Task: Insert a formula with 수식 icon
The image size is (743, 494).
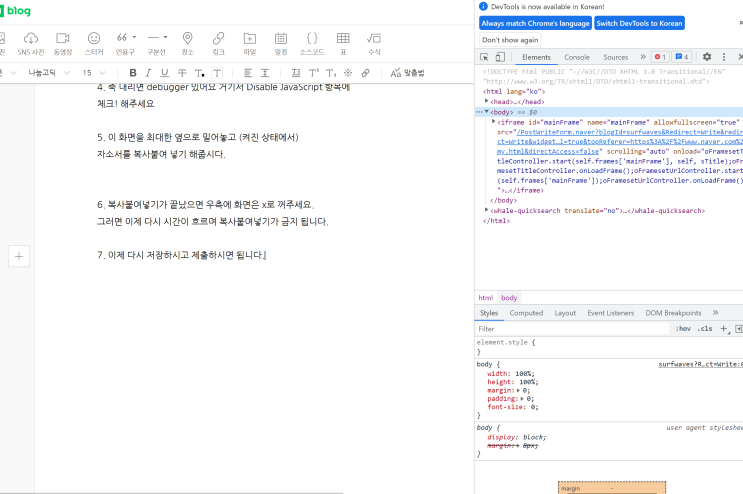Action: (x=374, y=38)
